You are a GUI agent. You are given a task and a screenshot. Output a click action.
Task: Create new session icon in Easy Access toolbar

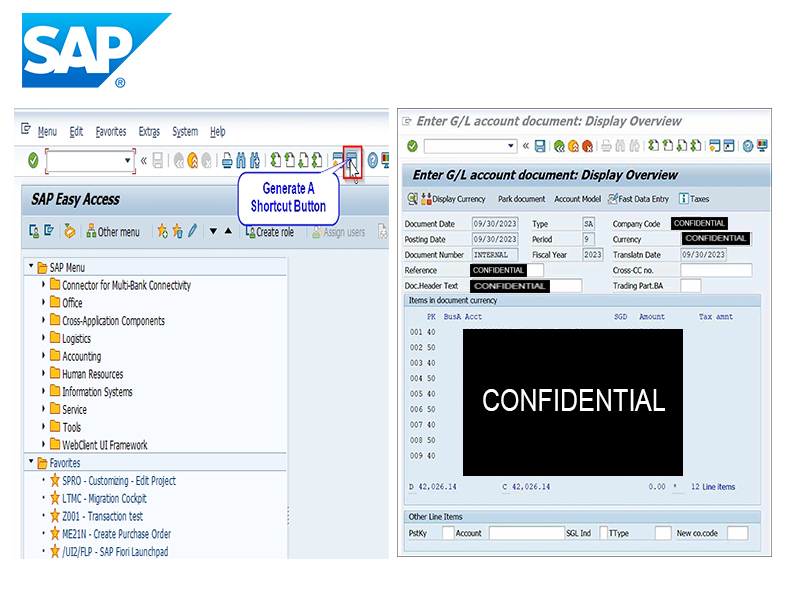[x=337, y=161]
